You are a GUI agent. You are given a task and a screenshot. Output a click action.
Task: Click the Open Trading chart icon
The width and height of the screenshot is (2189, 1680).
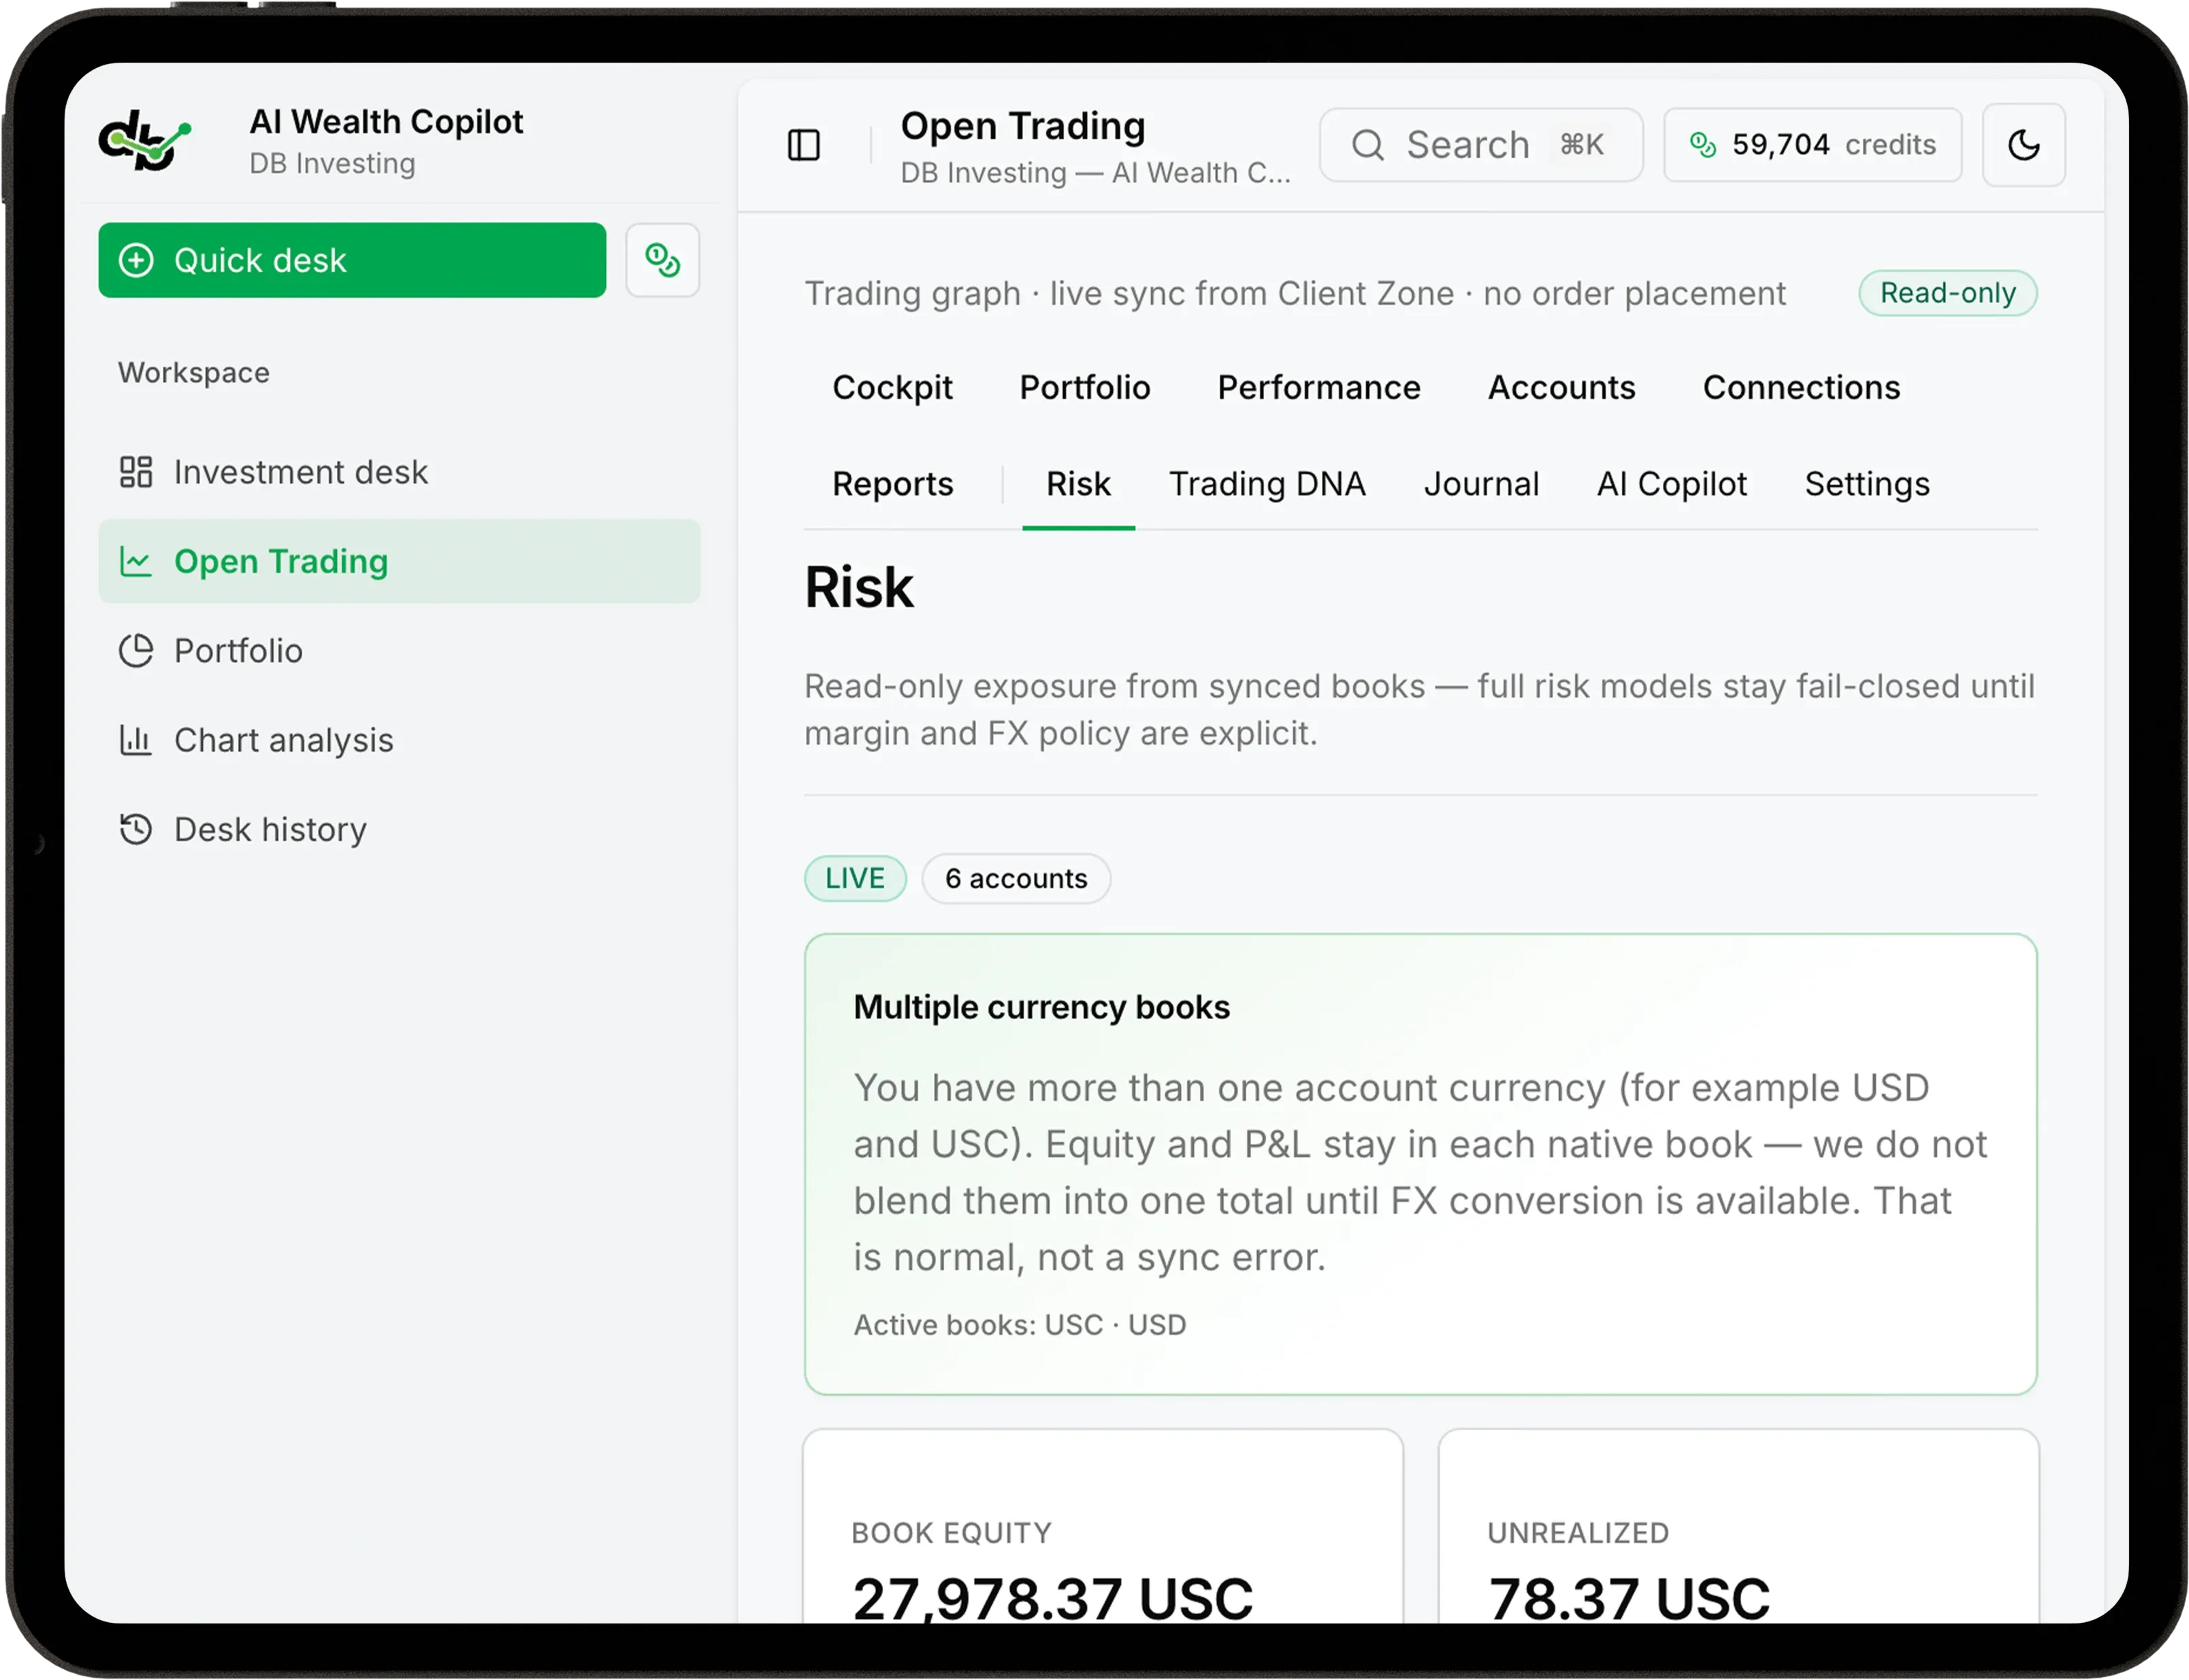point(136,561)
